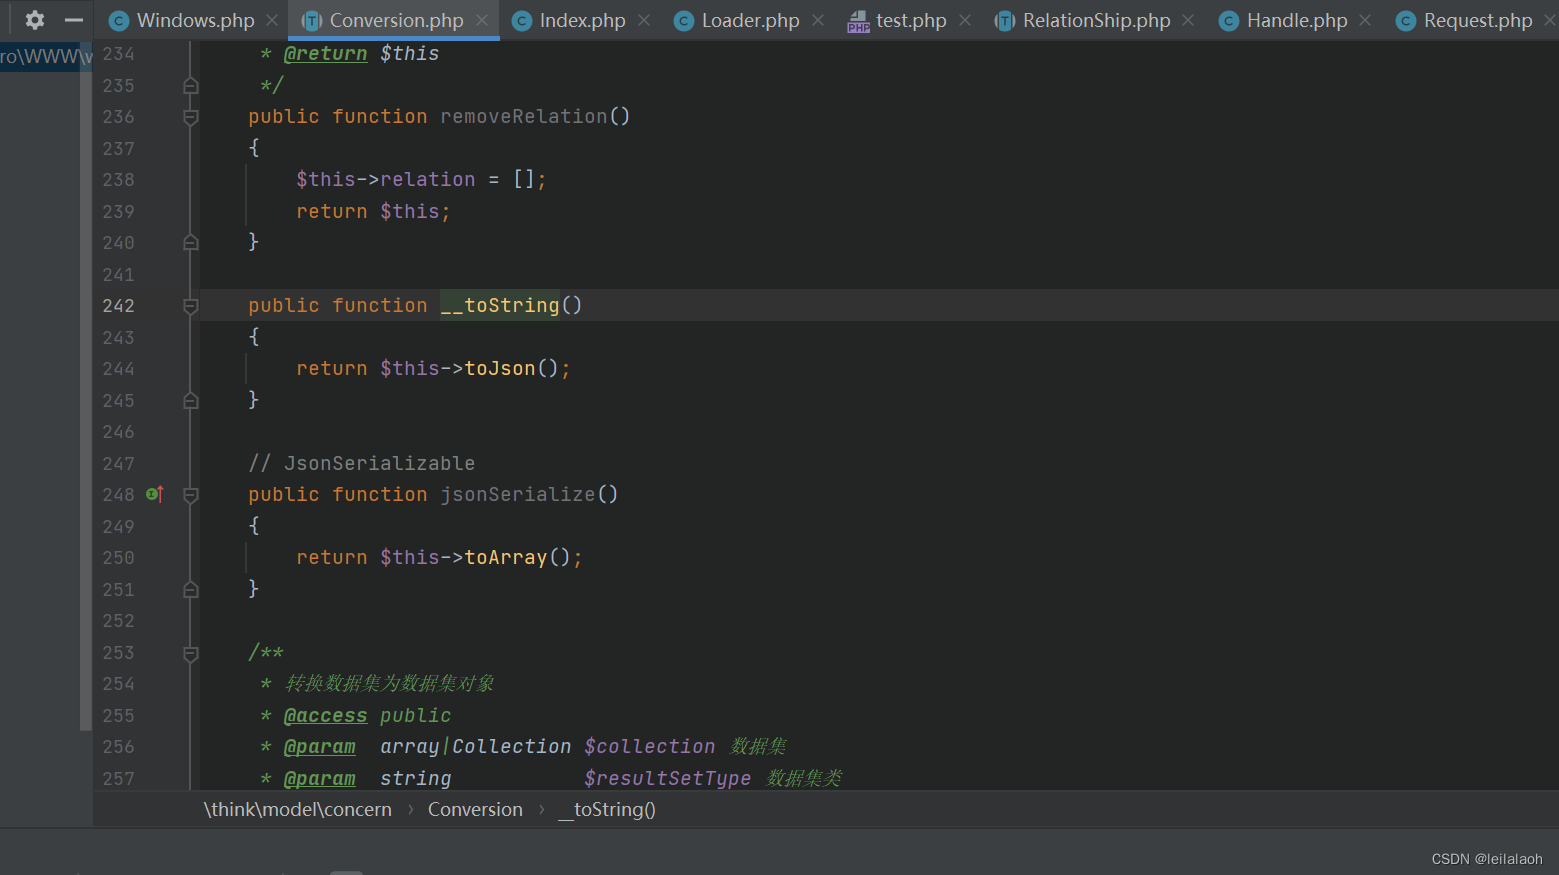Collapse the jsonSerialize function via fold arrow
The height and width of the screenshot is (875, 1559).
point(190,494)
